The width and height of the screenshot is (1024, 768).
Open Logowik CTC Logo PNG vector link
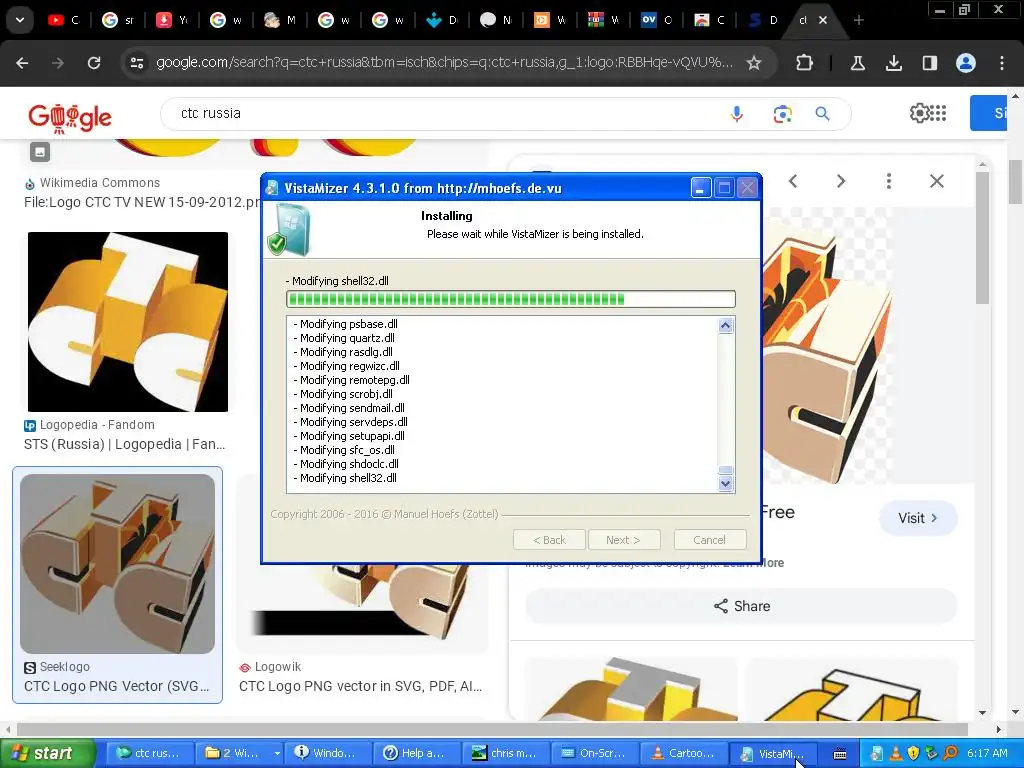[360, 686]
